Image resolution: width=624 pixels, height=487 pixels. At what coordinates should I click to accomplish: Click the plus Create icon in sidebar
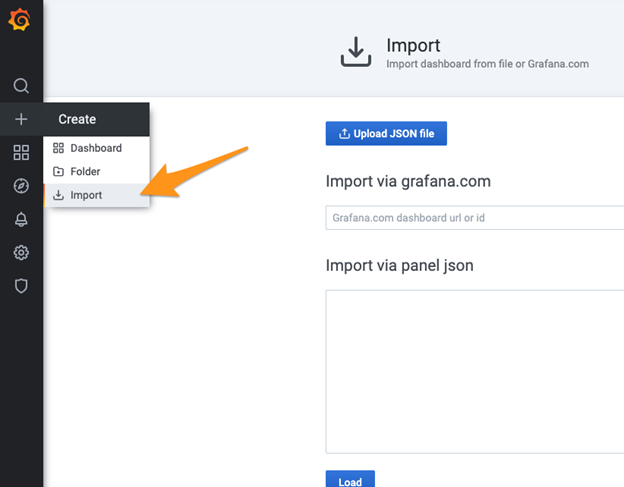tap(21, 119)
